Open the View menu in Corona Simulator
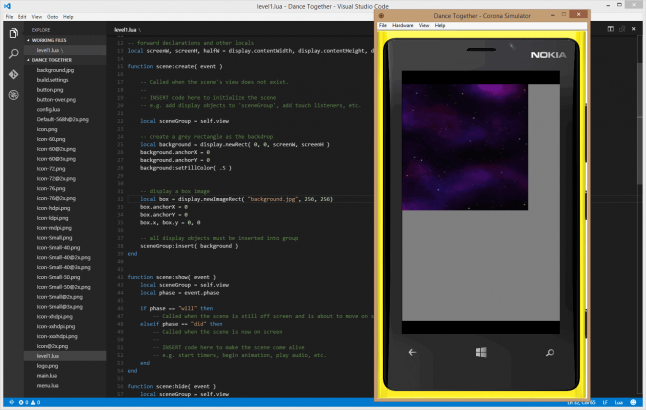The image size is (646, 410). click(424, 24)
